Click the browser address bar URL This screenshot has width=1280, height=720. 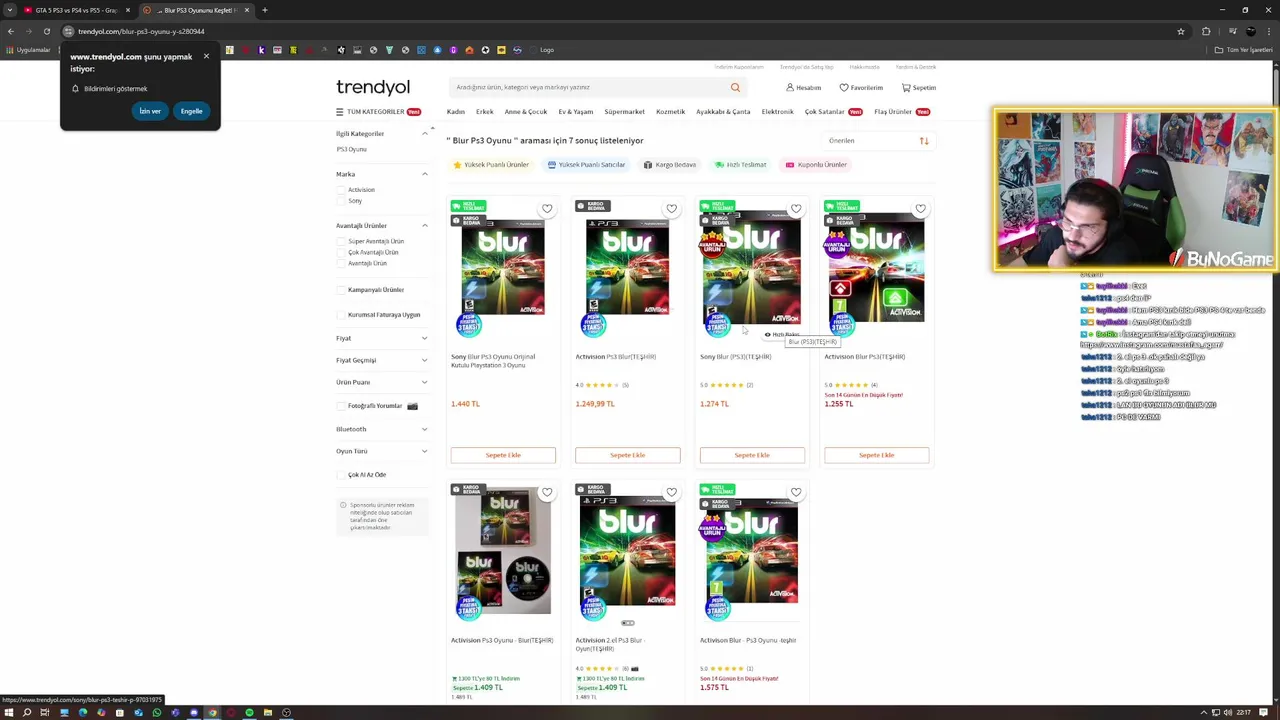(141, 31)
